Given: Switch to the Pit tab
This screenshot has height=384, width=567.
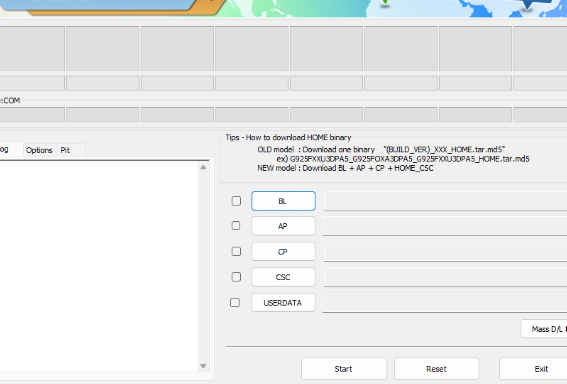Looking at the screenshot, I should (x=70, y=150).
